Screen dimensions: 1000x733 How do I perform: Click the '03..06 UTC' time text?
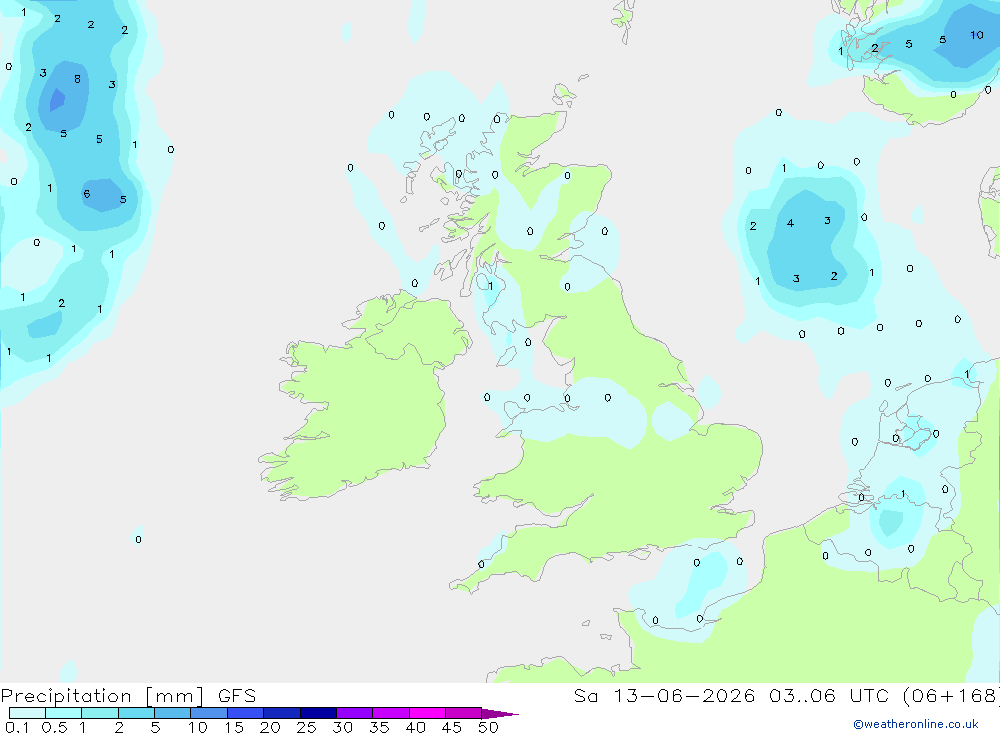[829, 696]
